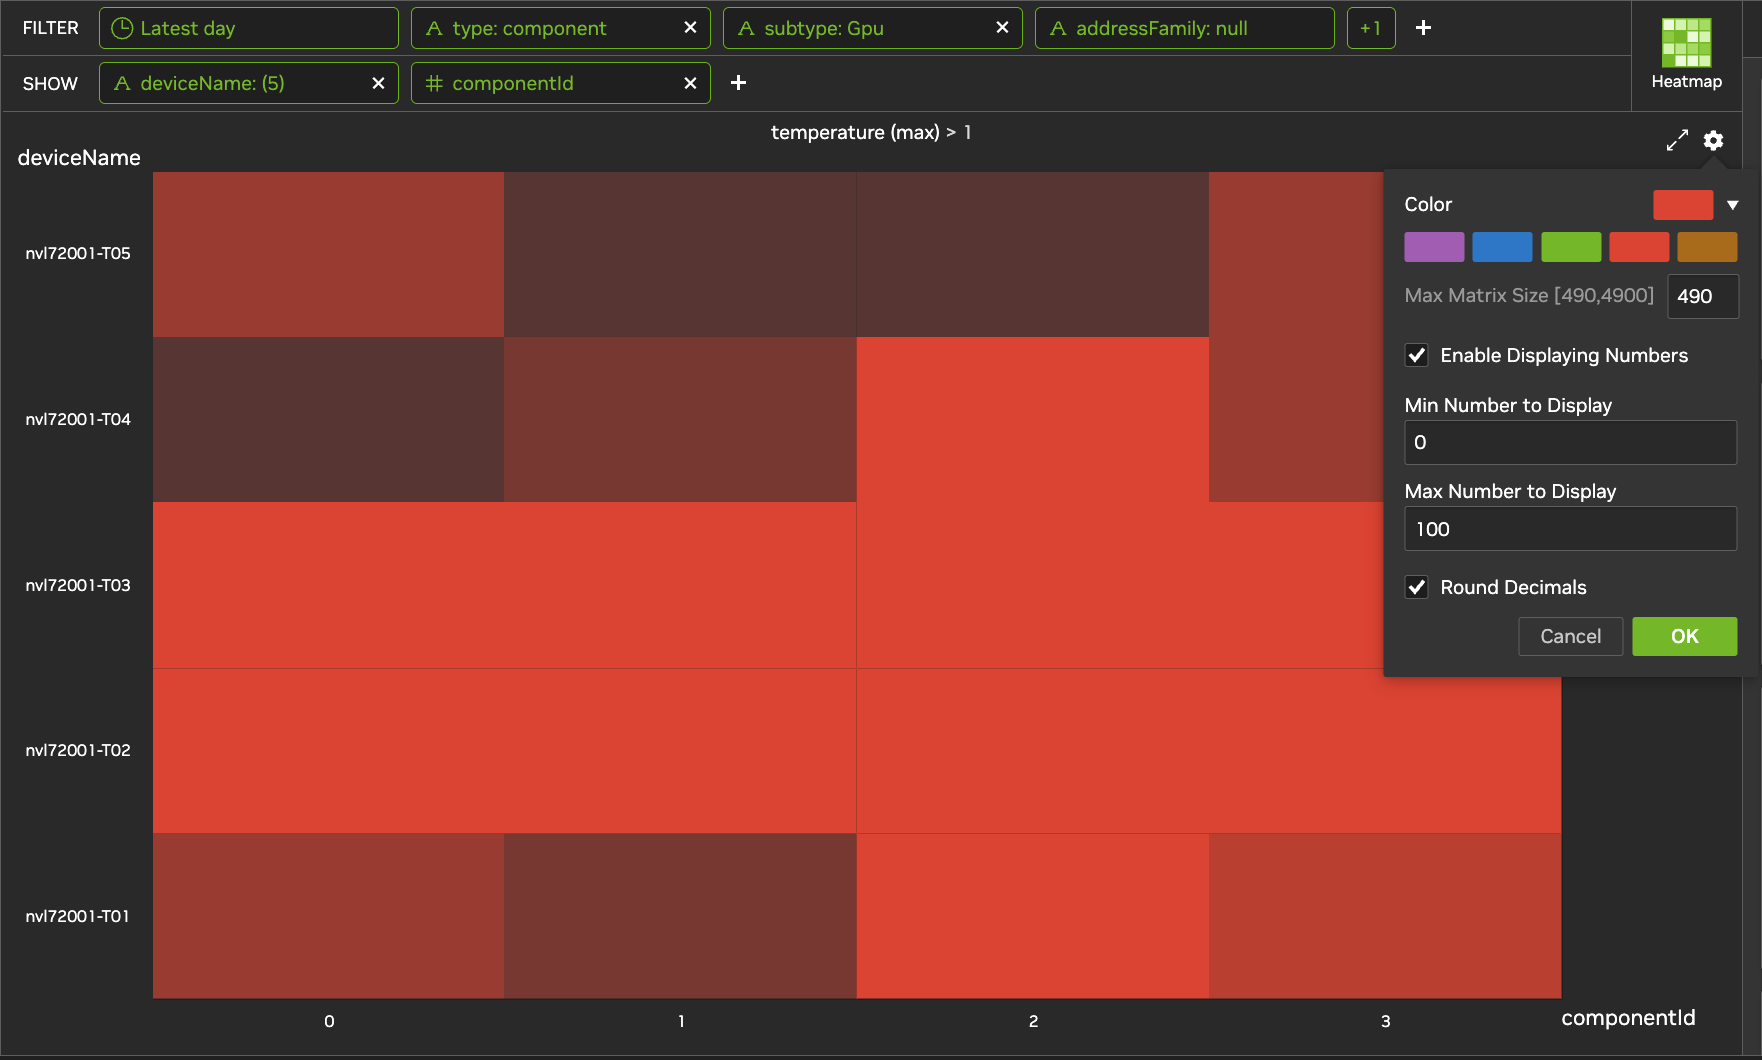
Task: Click the deviceName axis label
Action: [x=79, y=158]
